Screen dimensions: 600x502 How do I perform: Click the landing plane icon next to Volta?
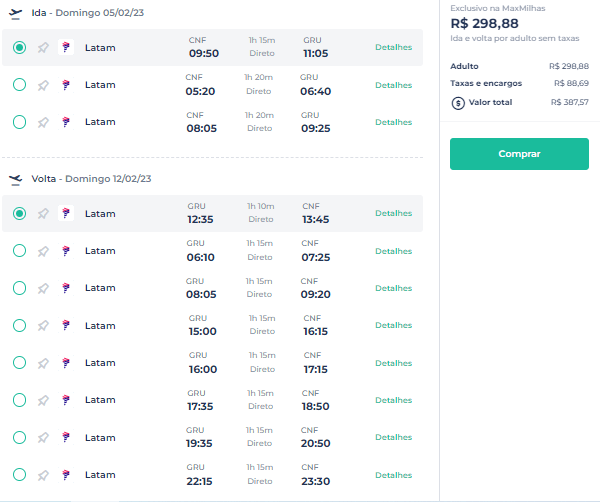(x=15, y=179)
